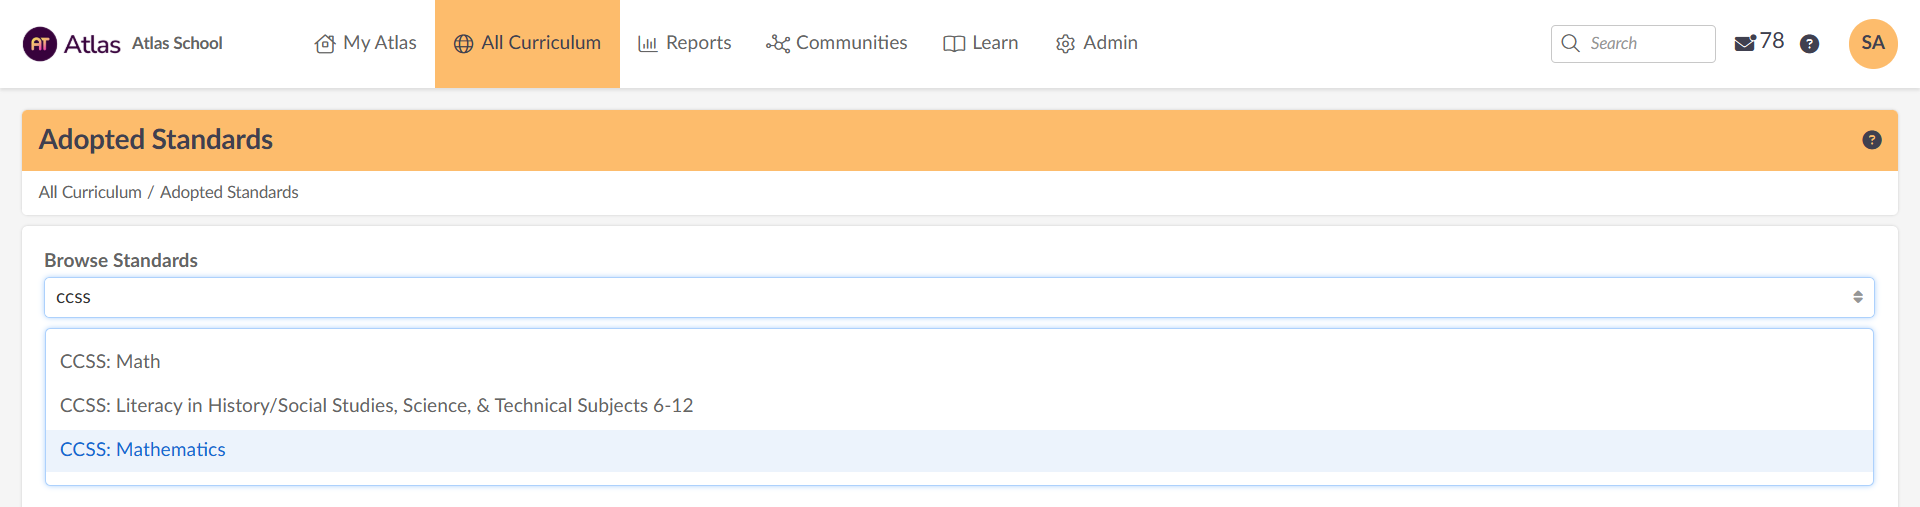The image size is (1920, 507).
Task: Click the help question mark in top navigation
Action: pos(1809,44)
